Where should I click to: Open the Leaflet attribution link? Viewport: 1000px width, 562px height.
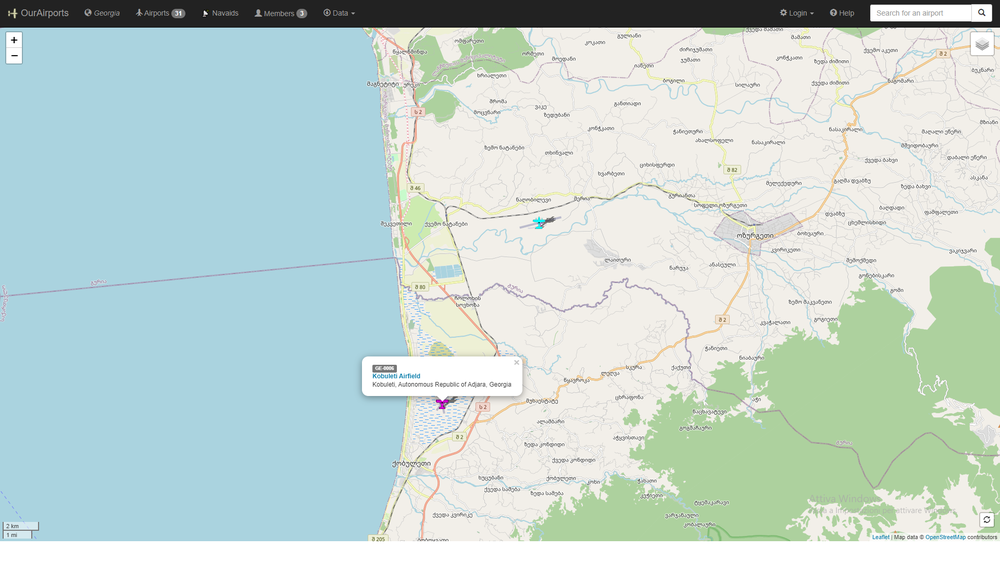(880, 537)
